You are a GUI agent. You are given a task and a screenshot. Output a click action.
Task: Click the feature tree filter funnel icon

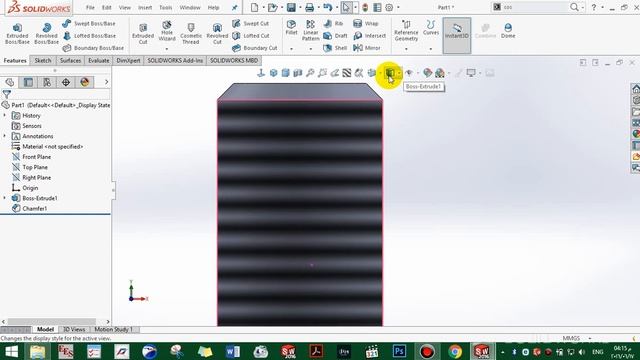pos(7,94)
